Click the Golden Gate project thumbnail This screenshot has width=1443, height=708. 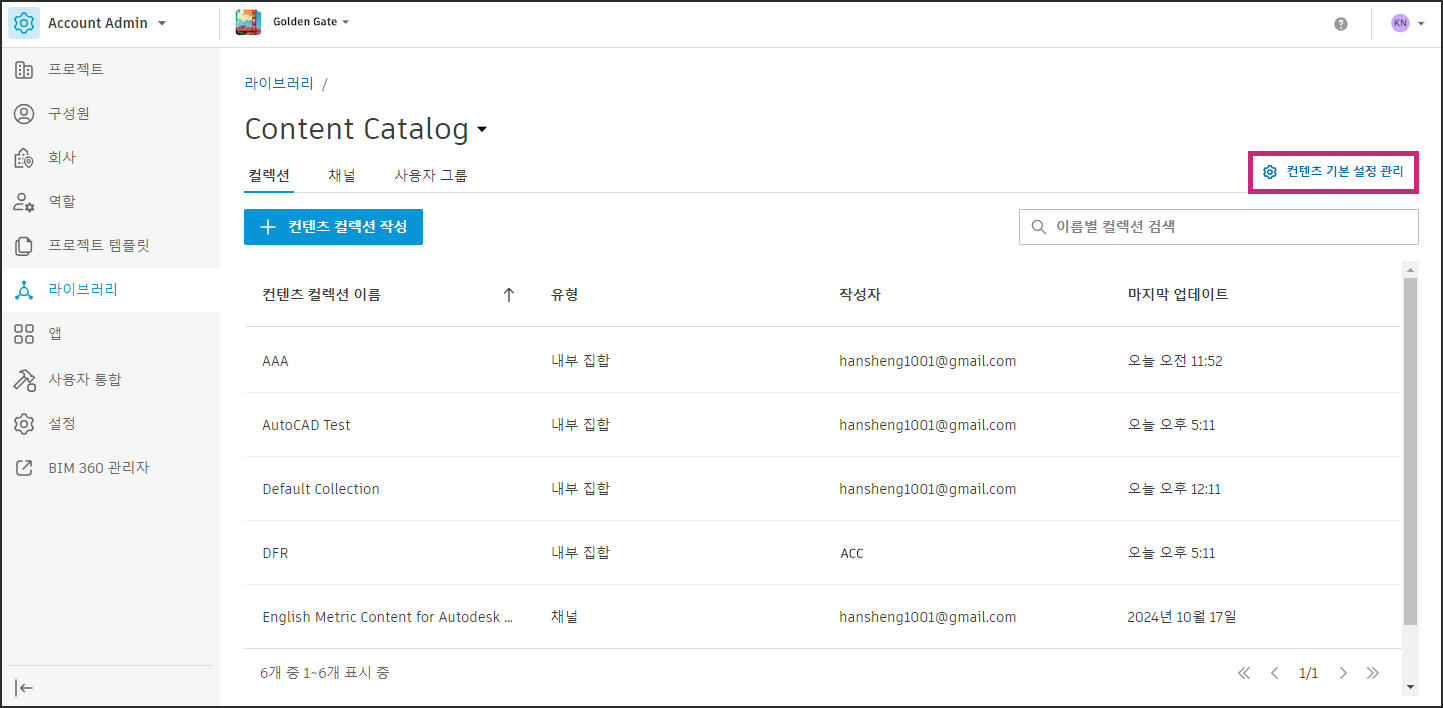pos(248,23)
